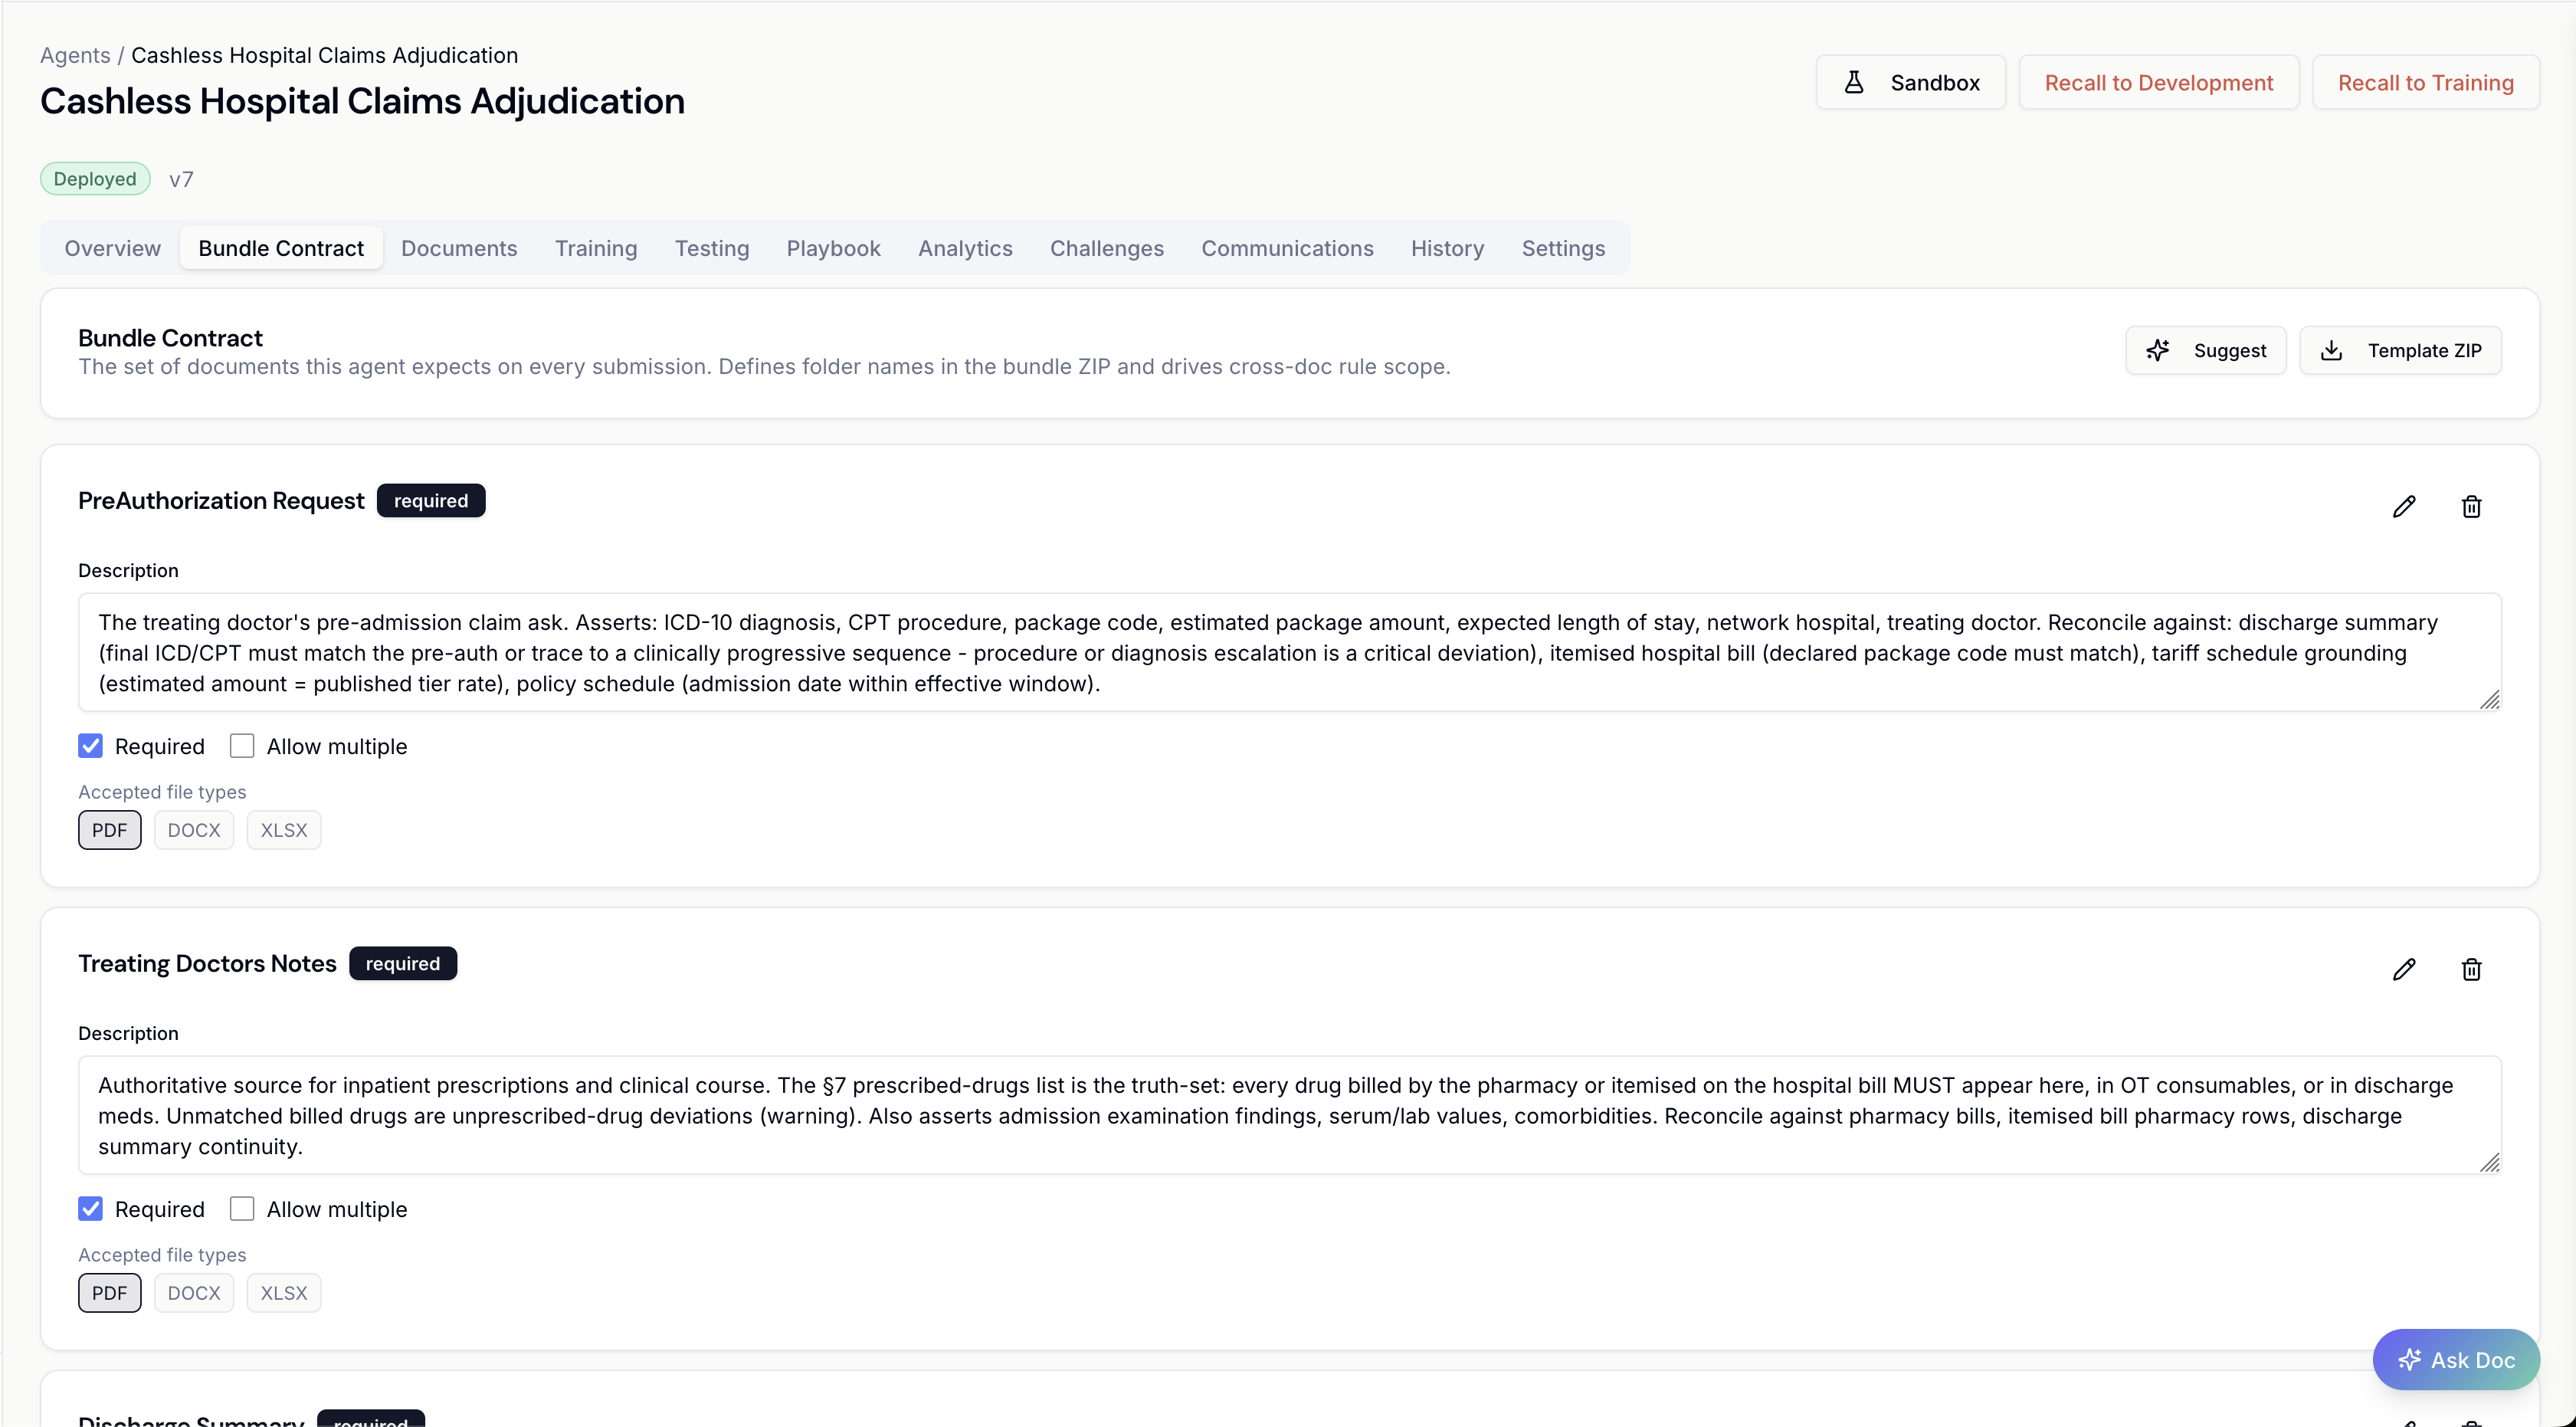This screenshot has width=2576, height=1427.
Task: Click the PreAuthorization Request heading
Action: [221, 501]
